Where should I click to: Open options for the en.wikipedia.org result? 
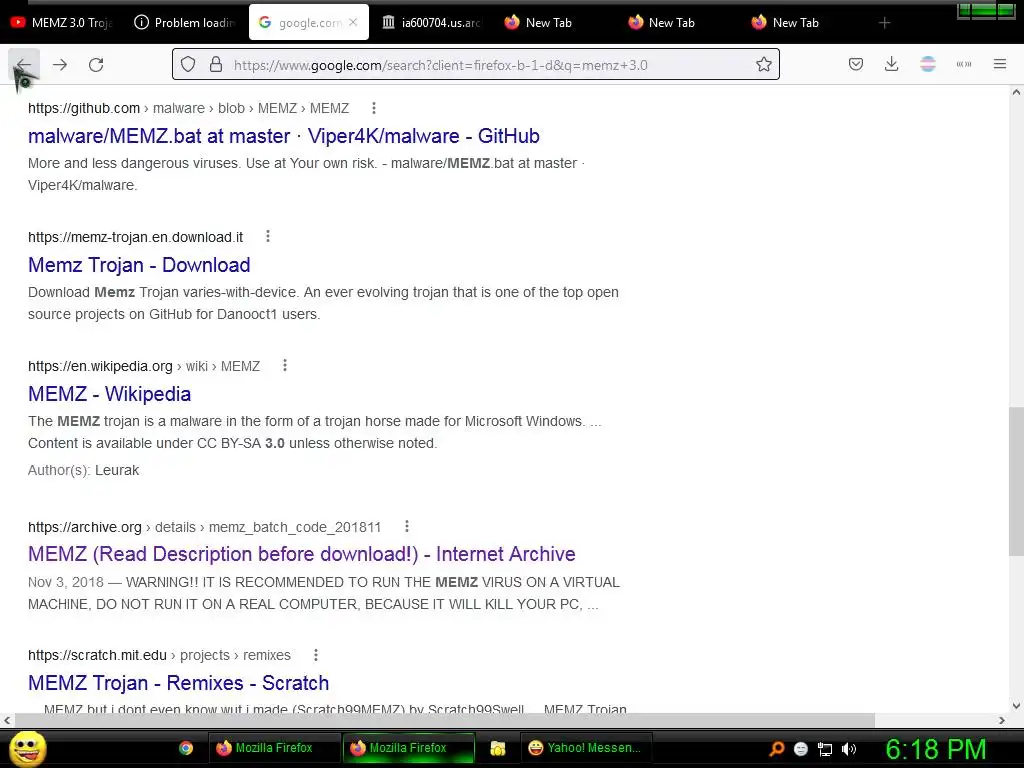[x=285, y=366]
